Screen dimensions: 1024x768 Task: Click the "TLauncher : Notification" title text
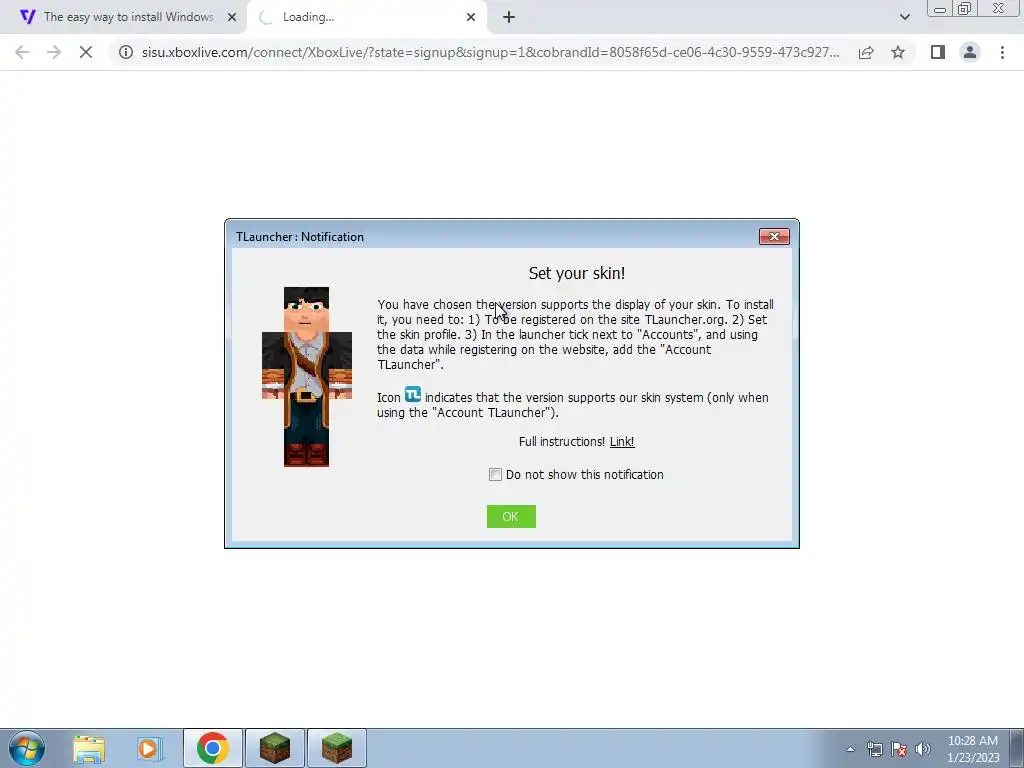coord(300,237)
